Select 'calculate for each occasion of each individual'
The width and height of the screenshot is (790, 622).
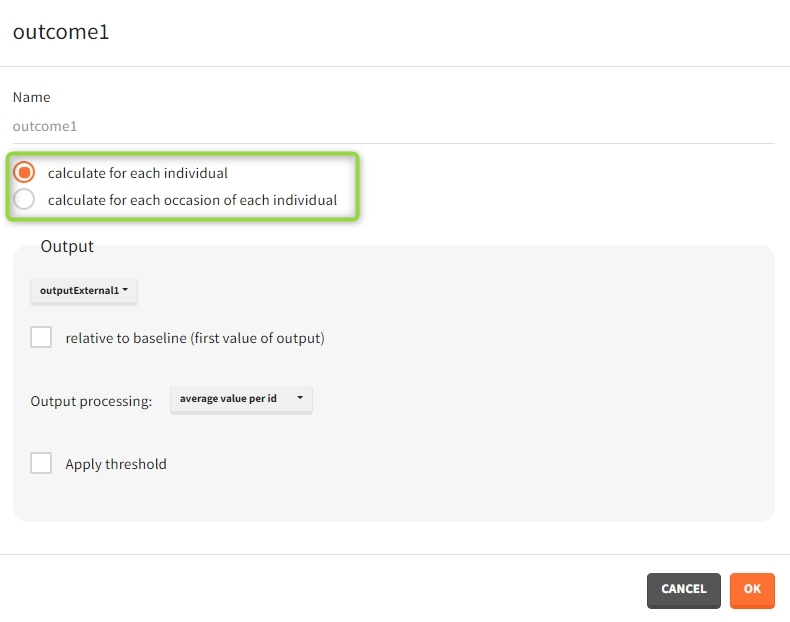[x=24, y=199]
